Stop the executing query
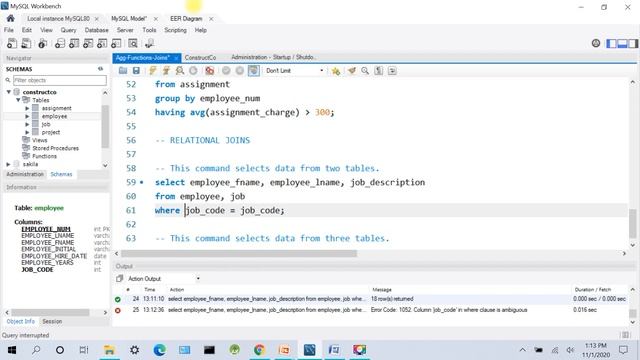This screenshot has height=360, width=640. coord(193,71)
